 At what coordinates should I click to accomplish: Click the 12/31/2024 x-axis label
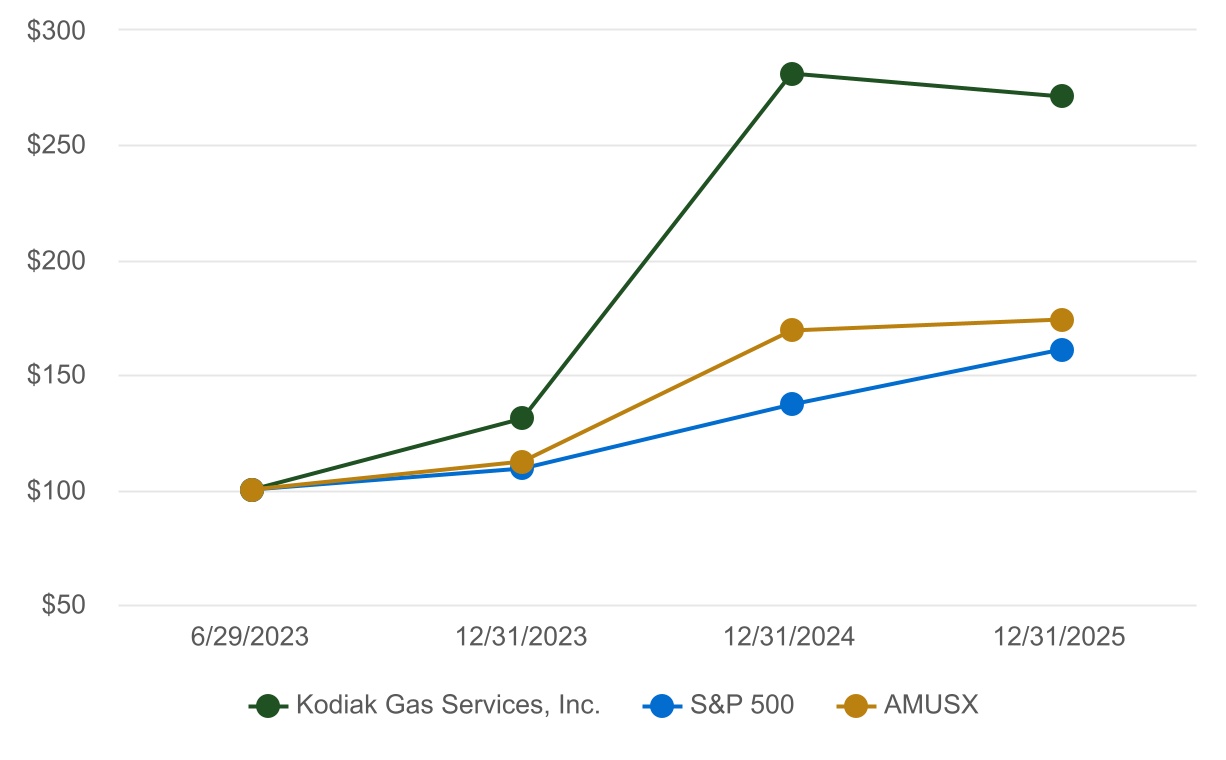792,638
